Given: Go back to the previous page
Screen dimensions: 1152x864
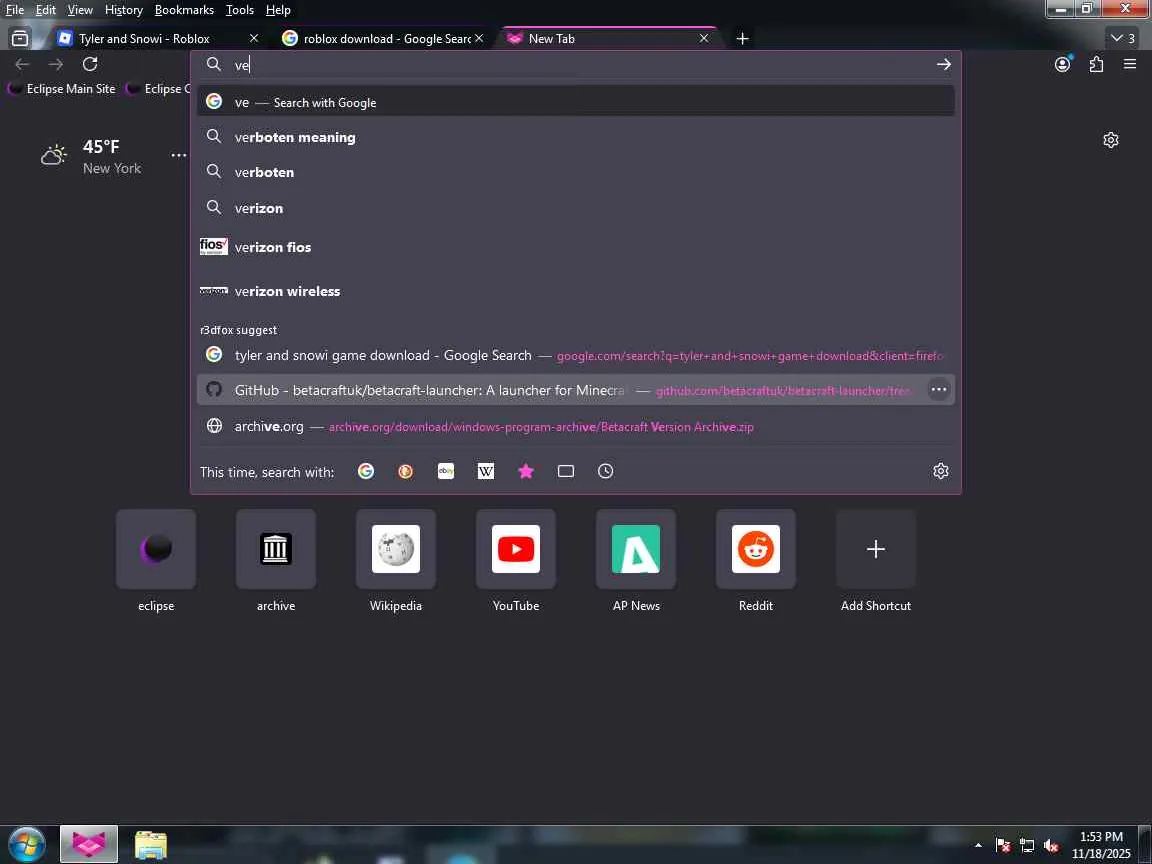Looking at the screenshot, I should point(22,64).
